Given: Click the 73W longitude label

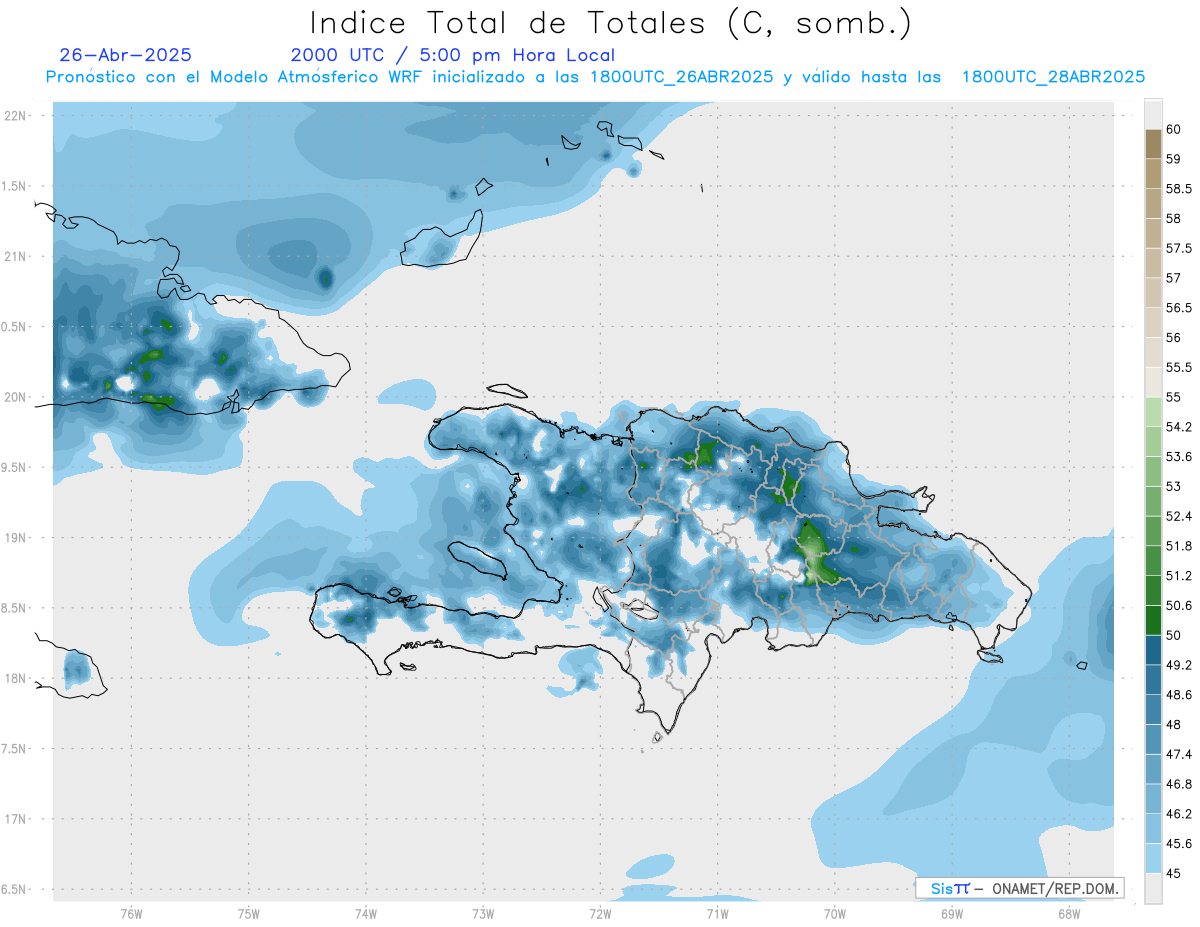Looking at the screenshot, I should point(483,914).
